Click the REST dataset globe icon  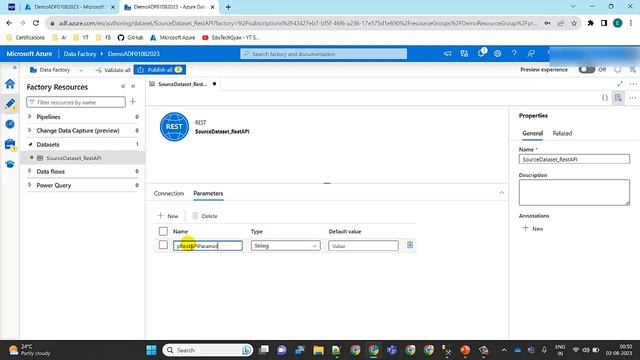coord(174,127)
